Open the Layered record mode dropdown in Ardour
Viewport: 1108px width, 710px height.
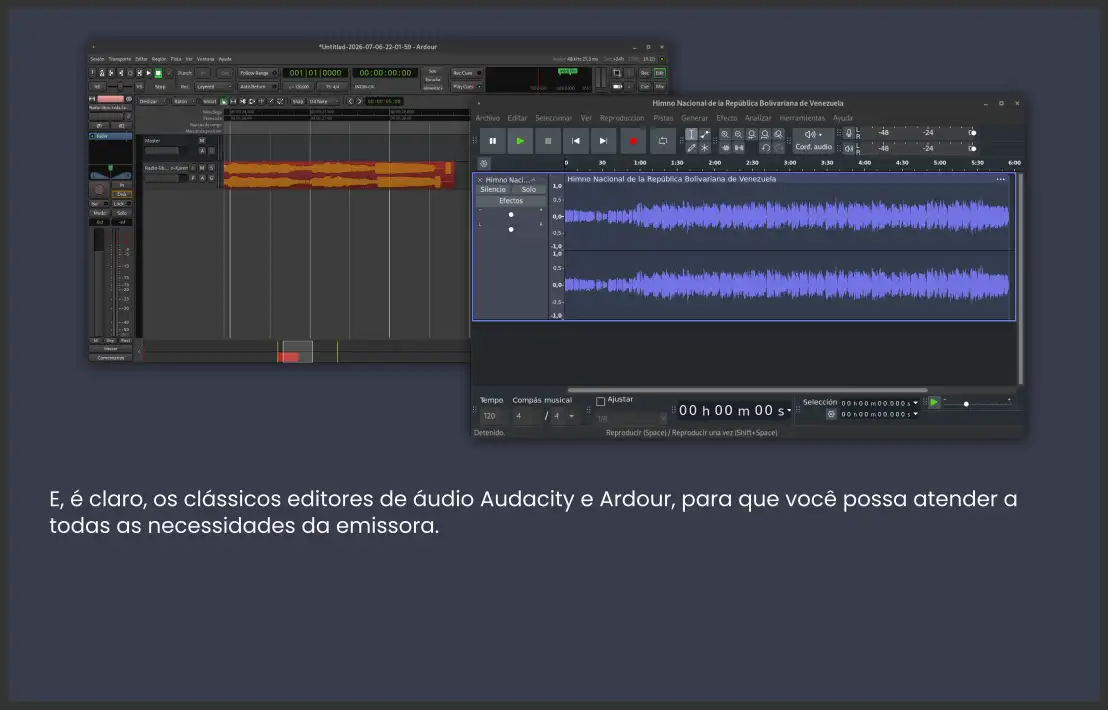tap(213, 87)
